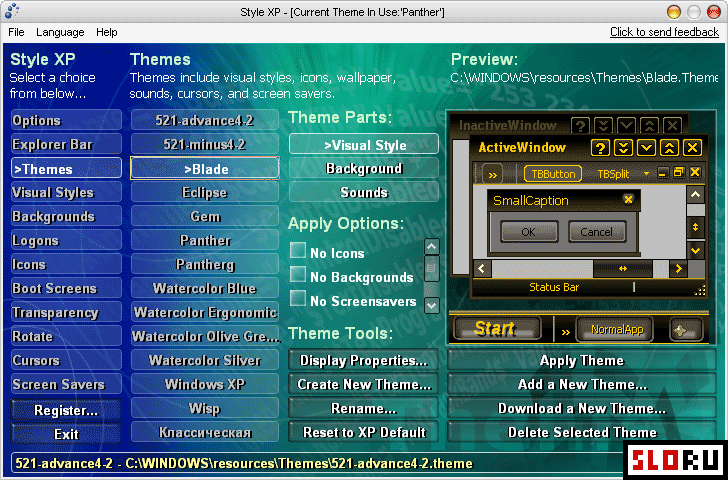
Task: Open the Boot Screens section
Action: 66,288
